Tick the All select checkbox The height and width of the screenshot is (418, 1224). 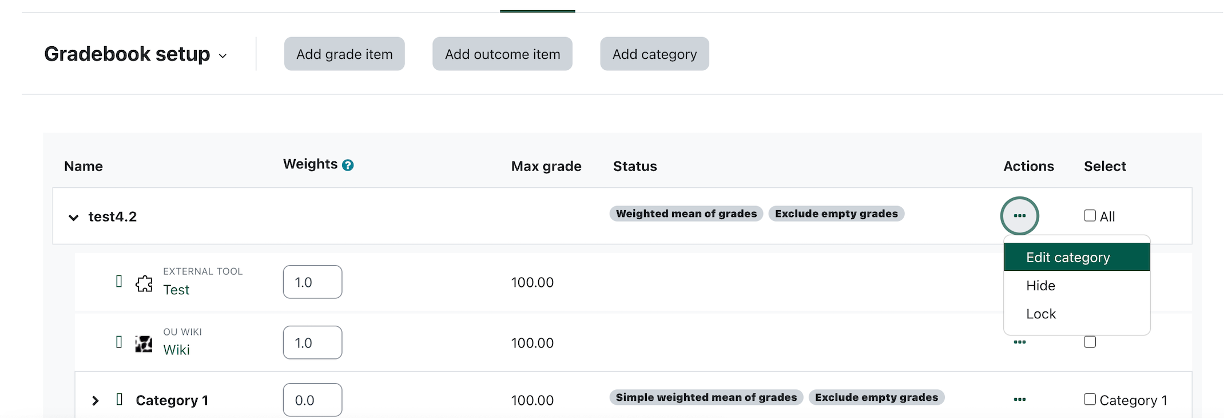(1090, 215)
